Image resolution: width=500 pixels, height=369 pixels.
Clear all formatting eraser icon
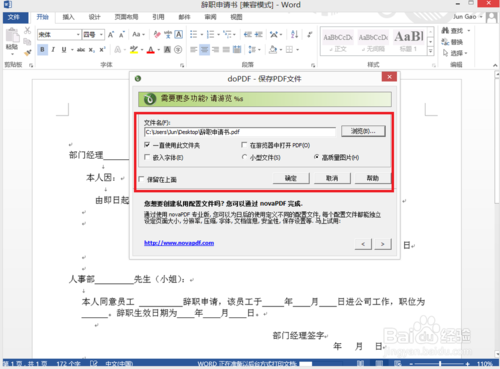point(157,34)
